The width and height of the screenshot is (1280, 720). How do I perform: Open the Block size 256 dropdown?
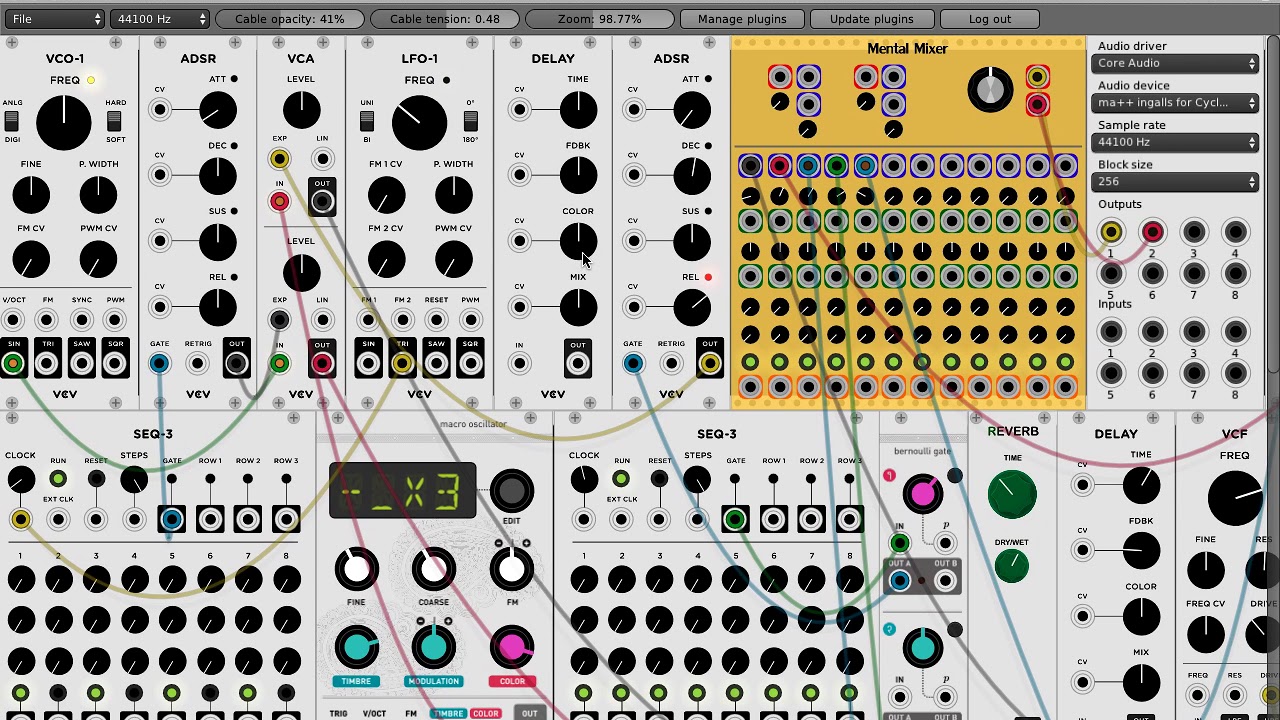1176,182
